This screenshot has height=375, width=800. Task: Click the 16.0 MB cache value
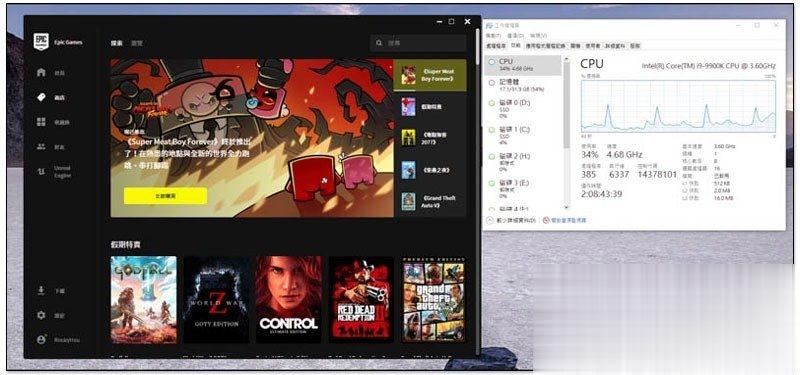point(723,197)
